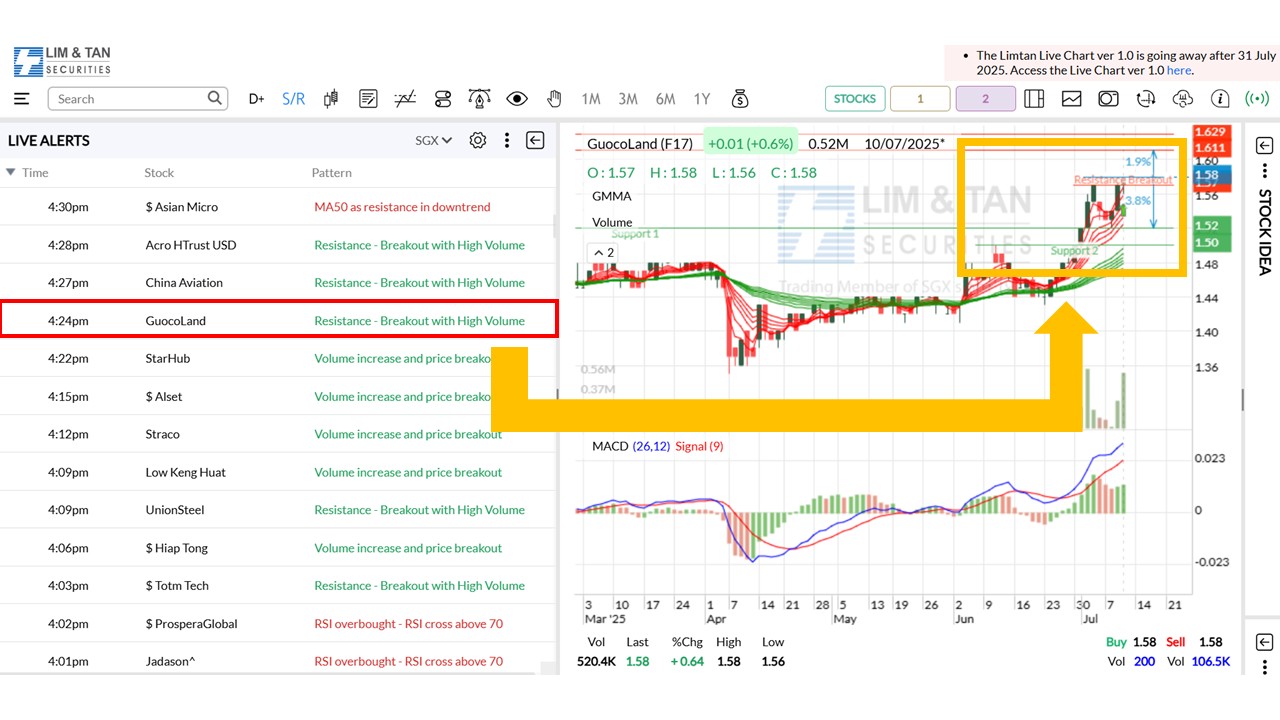Viewport: 1280px width, 720px height.
Task: Toggle S/R support-resistance overlay
Action: click(x=294, y=99)
